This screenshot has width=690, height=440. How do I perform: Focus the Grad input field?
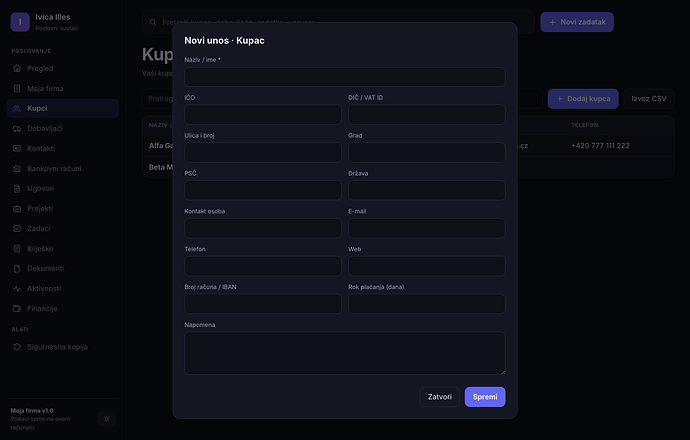(427, 152)
